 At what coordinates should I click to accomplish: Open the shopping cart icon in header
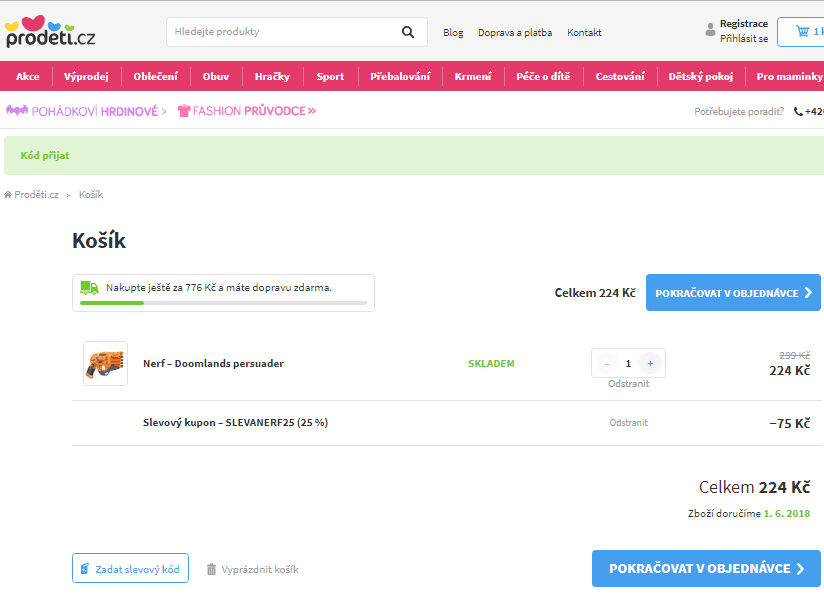tap(802, 31)
